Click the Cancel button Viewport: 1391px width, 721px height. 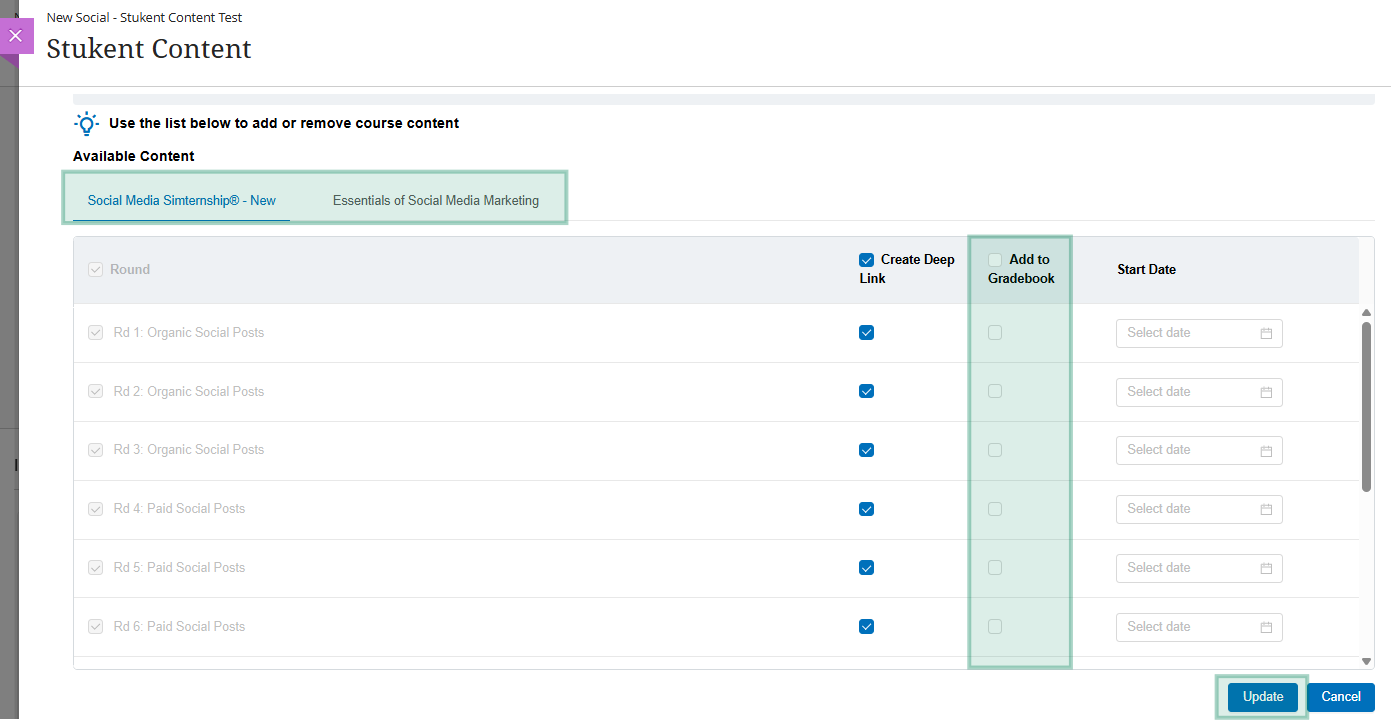click(1341, 697)
